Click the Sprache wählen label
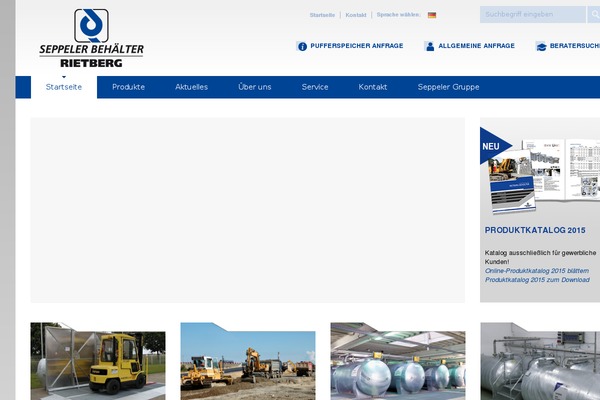 pos(398,15)
